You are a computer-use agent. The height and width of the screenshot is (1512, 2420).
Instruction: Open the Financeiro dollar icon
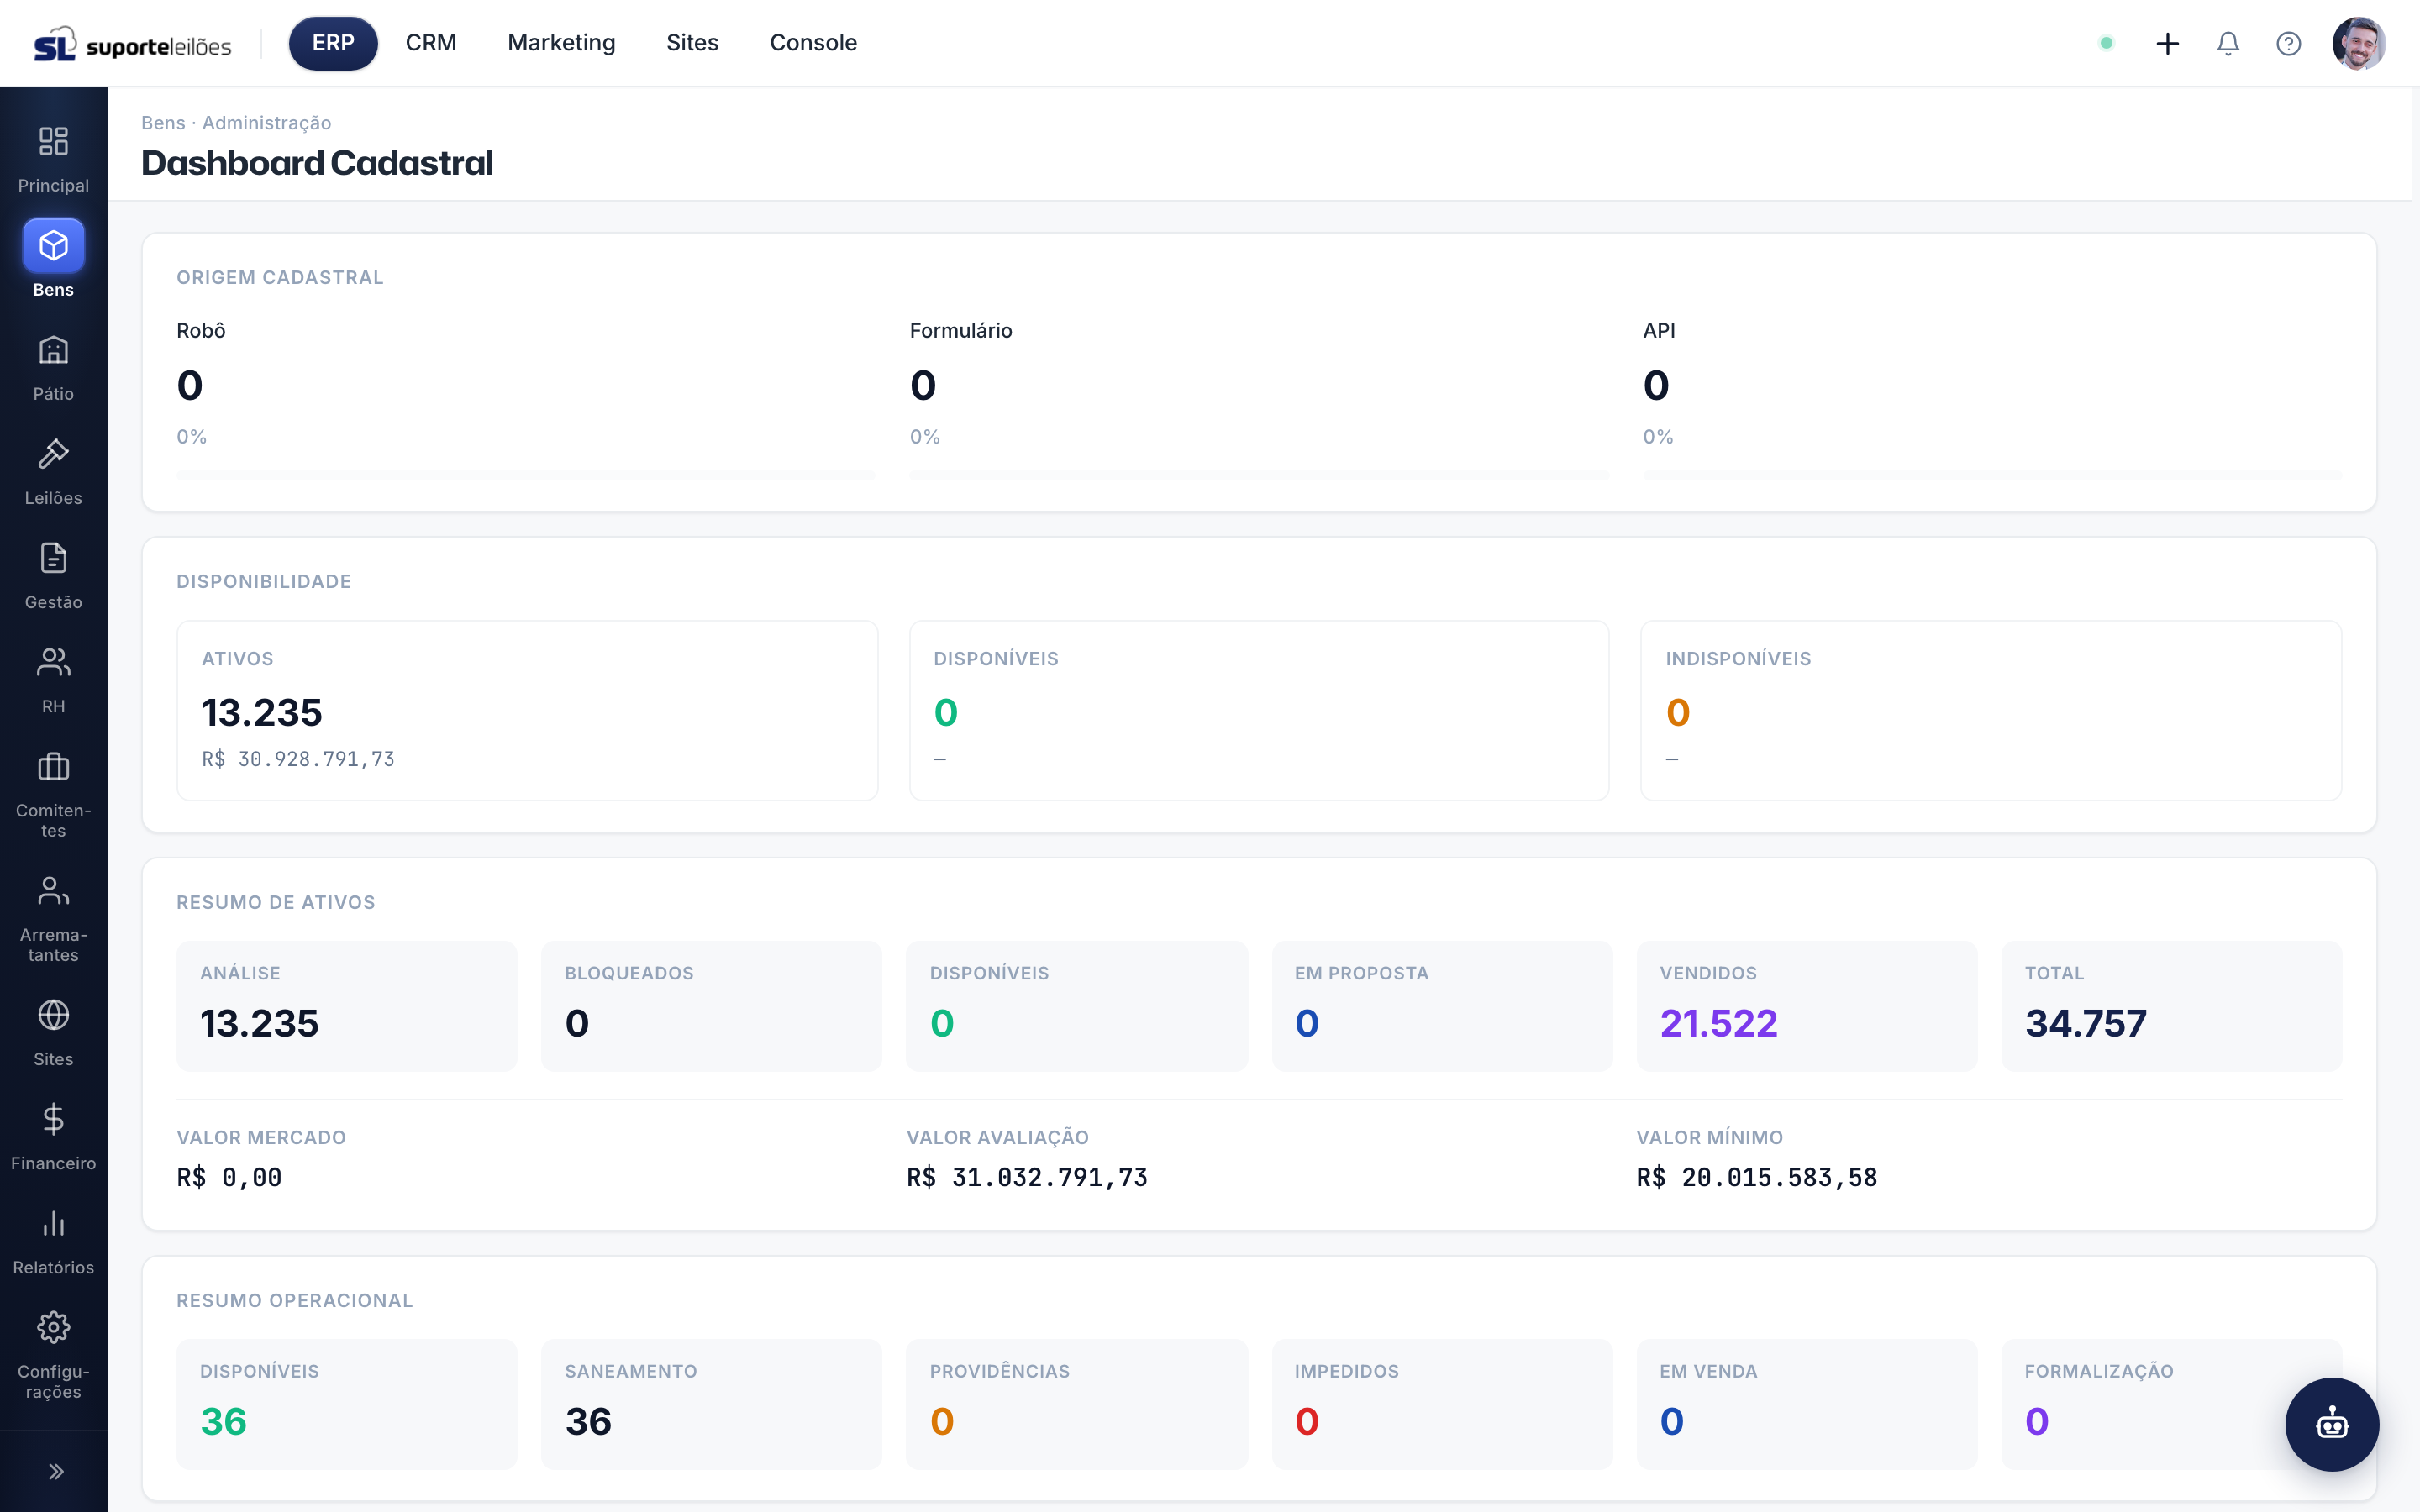pos(53,1119)
